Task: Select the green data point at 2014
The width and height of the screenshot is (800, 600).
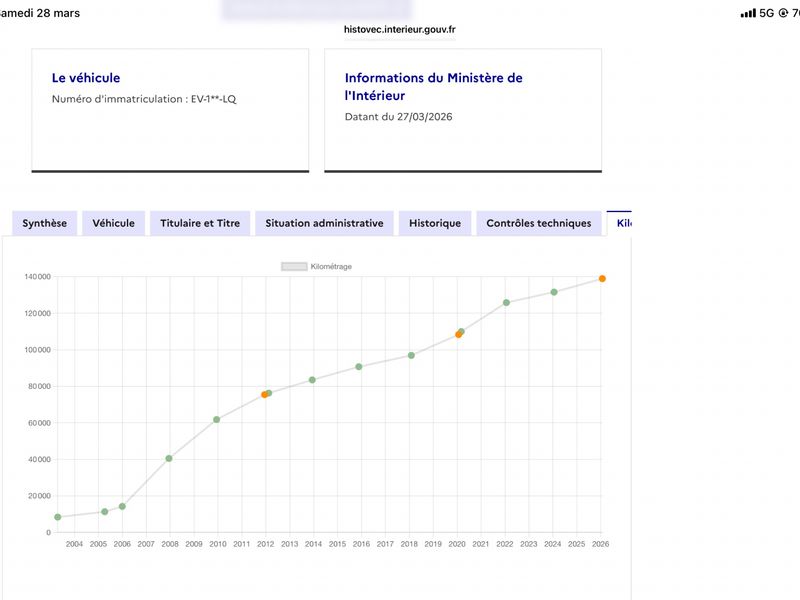Action: 312,380
